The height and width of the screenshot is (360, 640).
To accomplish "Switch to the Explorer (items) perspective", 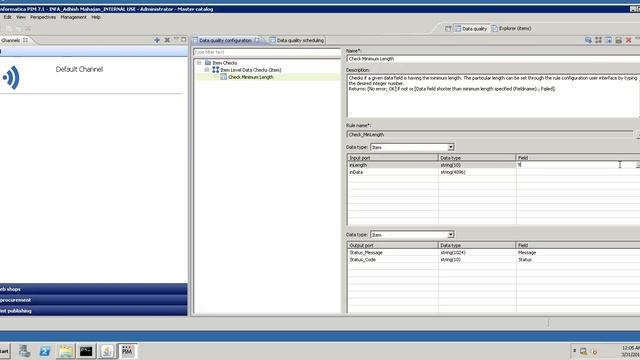I will click(x=511, y=29).
